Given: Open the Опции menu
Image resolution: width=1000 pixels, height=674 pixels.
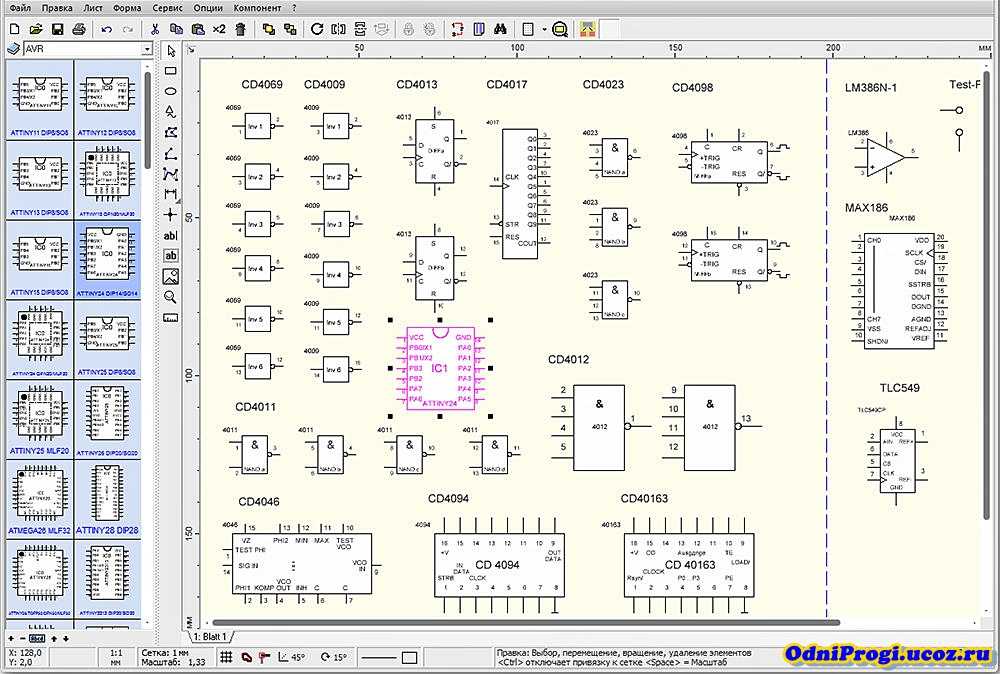Looking at the screenshot, I should click(x=208, y=8).
